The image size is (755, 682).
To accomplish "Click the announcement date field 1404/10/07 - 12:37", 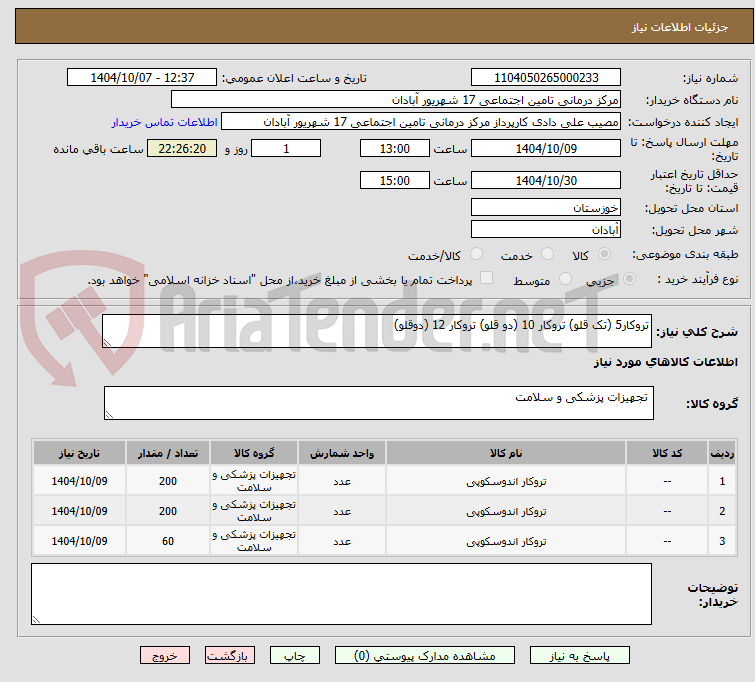I will pyautogui.click(x=142, y=78).
